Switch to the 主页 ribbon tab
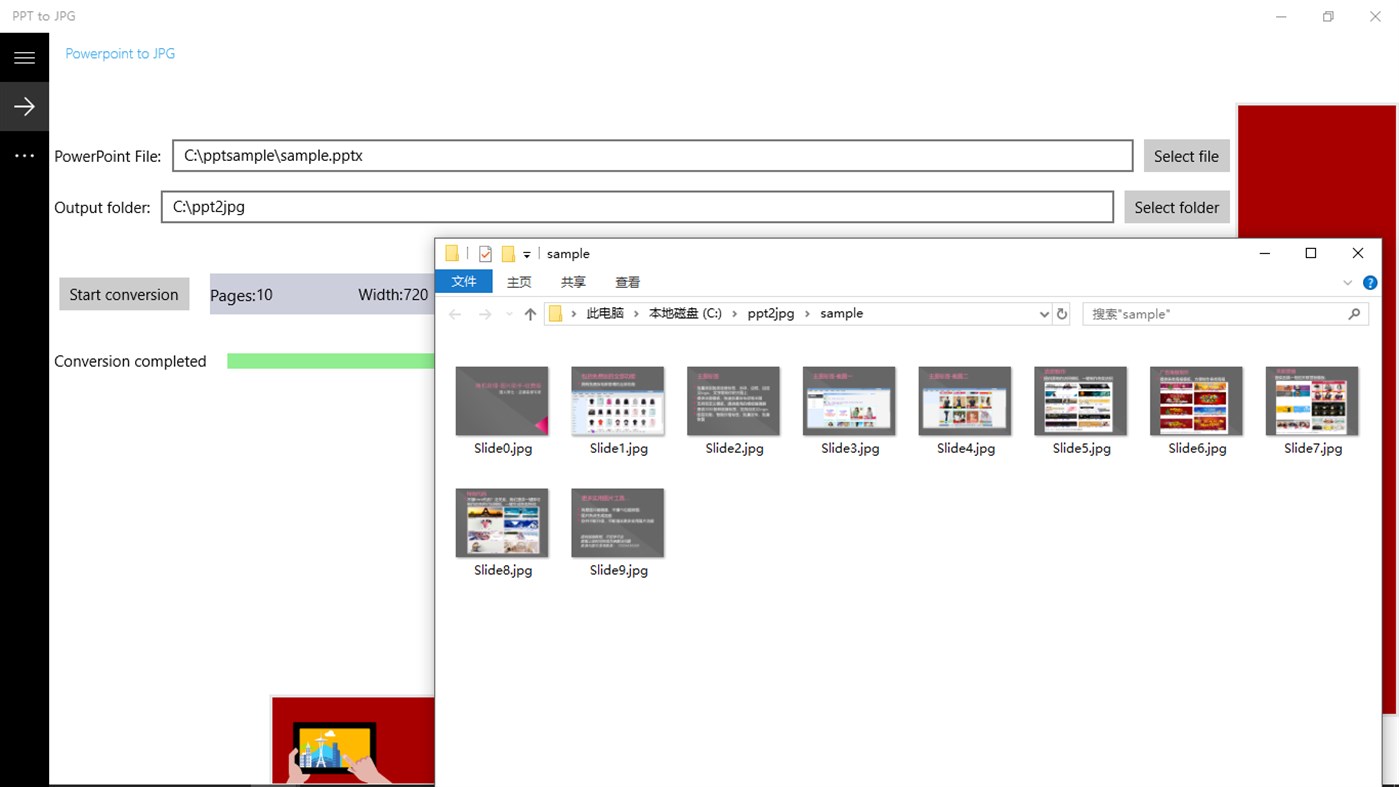This screenshot has height=787, width=1399. tap(518, 281)
